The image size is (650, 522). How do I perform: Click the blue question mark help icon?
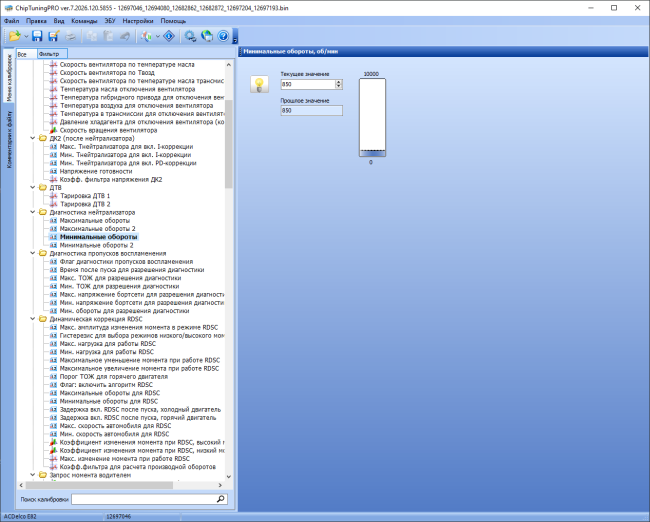[223, 36]
